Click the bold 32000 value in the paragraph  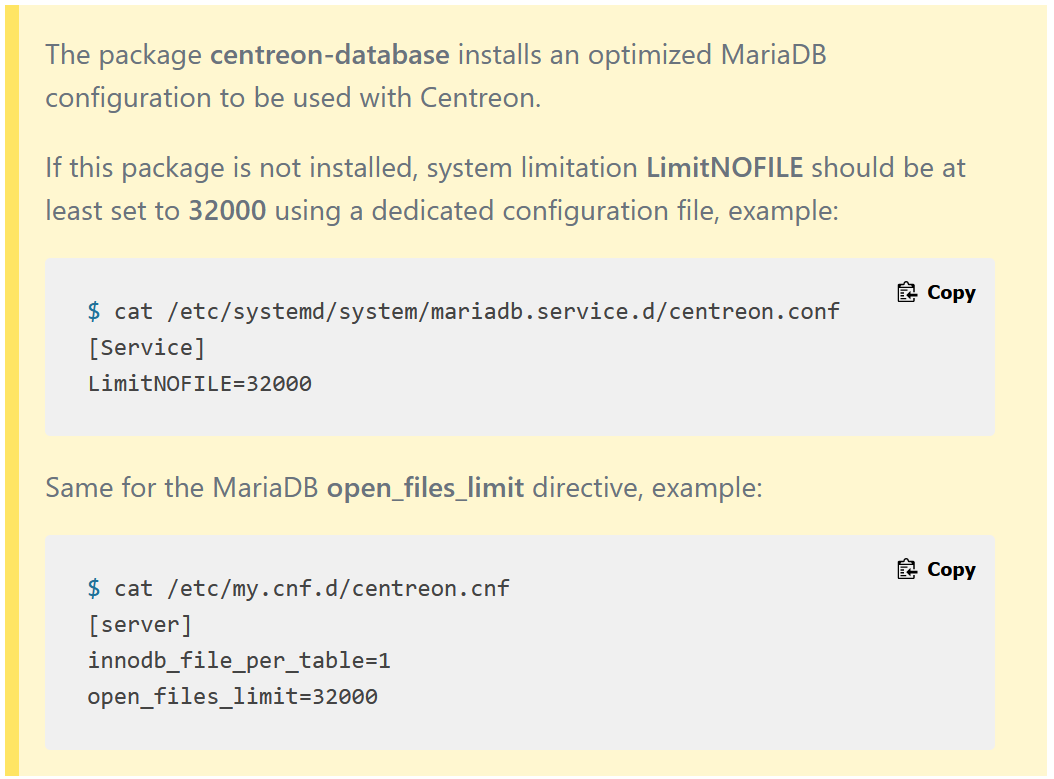(x=227, y=212)
